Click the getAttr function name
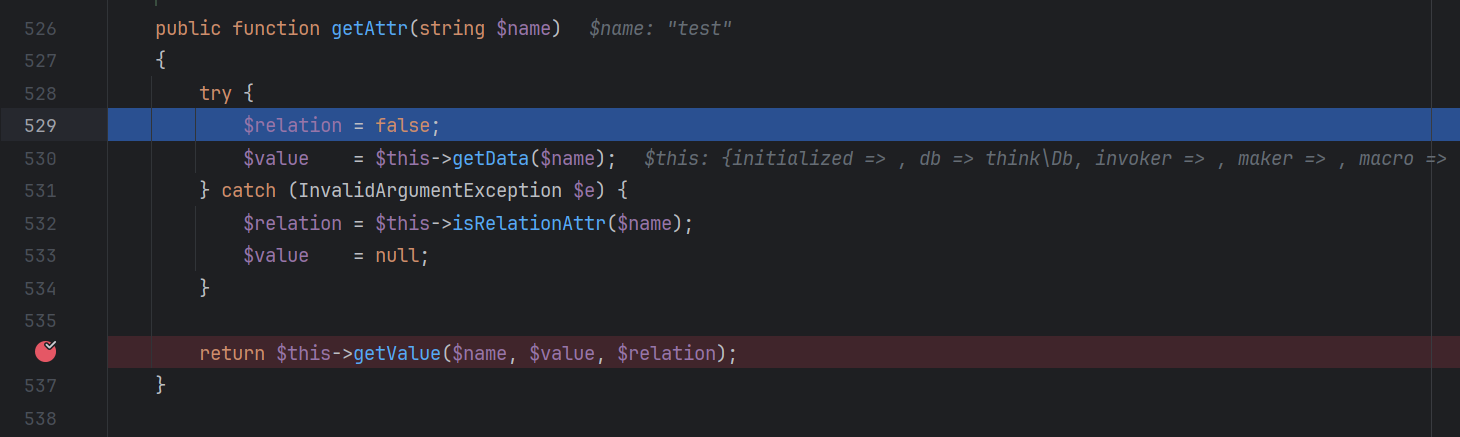Viewport: 1460px width, 437px height. pos(371,29)
